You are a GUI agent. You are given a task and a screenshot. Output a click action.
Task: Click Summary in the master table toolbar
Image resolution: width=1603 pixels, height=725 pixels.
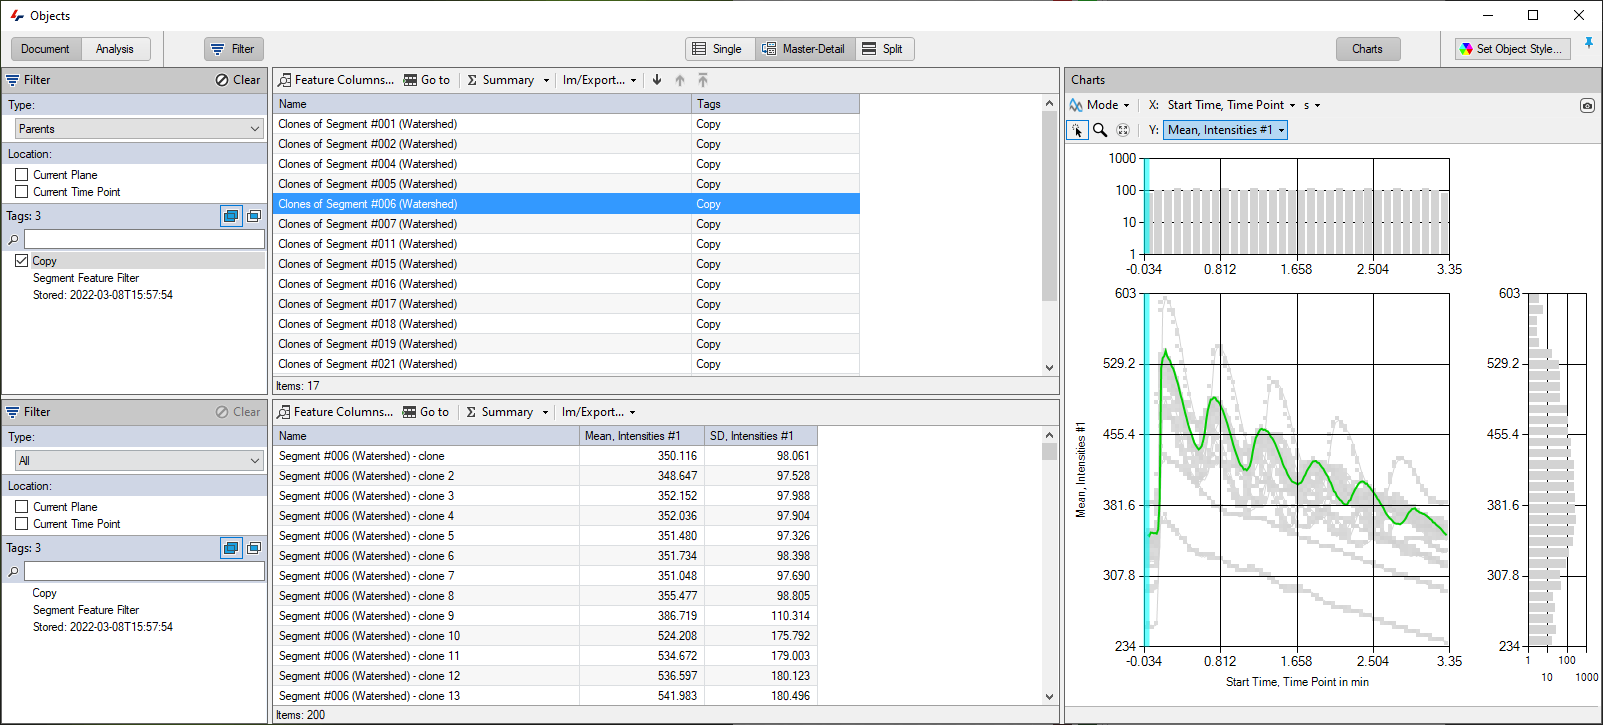(500, 80)
